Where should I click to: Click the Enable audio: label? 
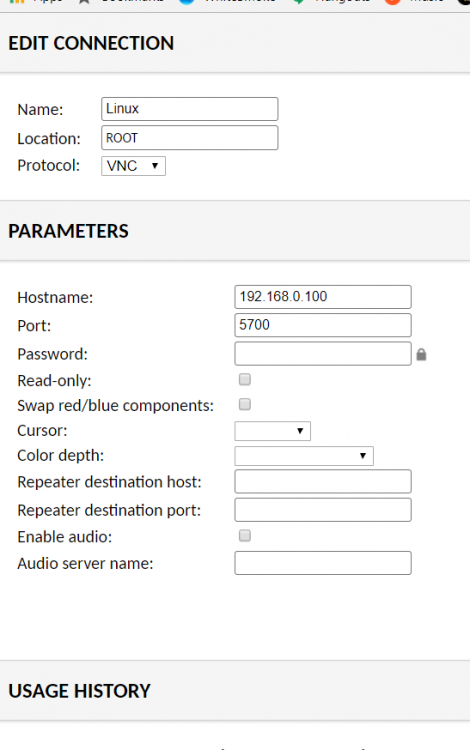click(x=65, y=537)
